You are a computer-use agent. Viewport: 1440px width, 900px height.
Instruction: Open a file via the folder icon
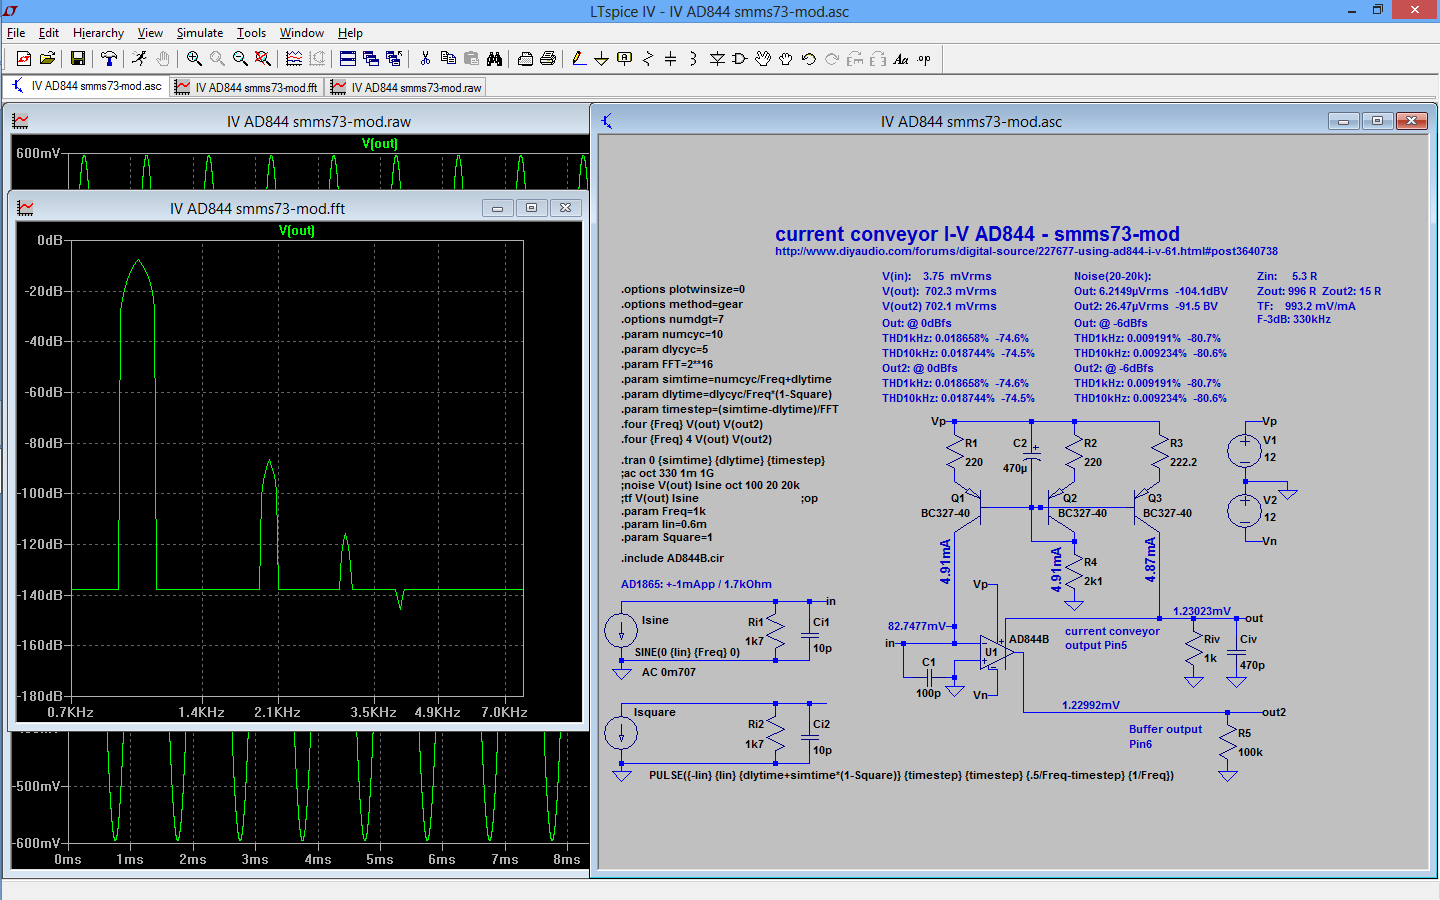47,59
